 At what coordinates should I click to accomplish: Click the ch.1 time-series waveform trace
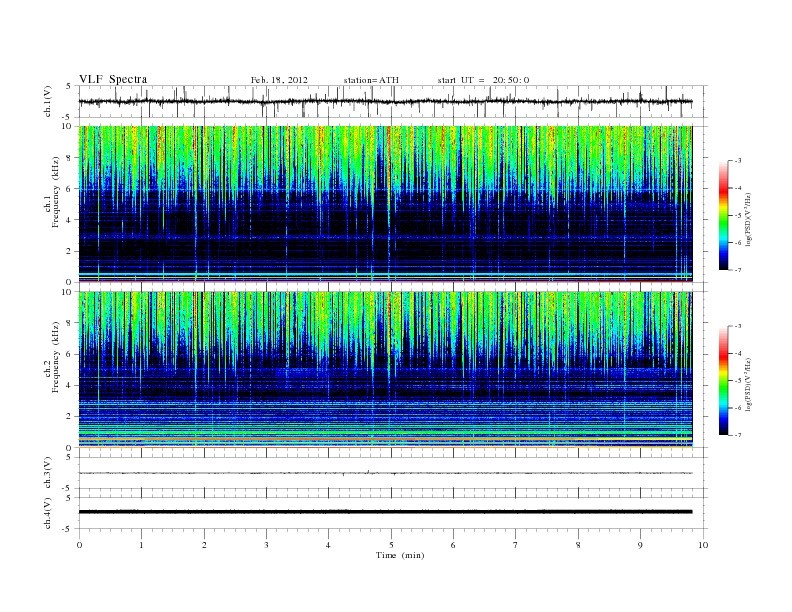pyautogui.click(x=385, y=101)
